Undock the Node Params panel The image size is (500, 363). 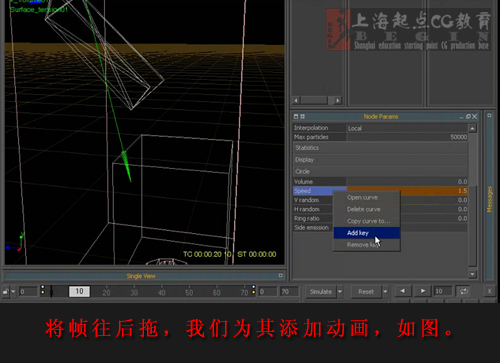[468, 116]
